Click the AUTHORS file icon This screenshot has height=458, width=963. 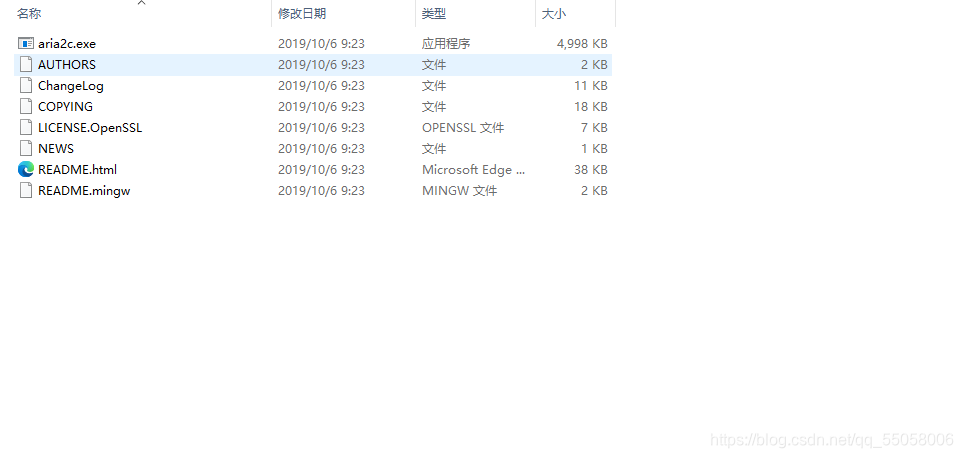(x=26, y=64)
